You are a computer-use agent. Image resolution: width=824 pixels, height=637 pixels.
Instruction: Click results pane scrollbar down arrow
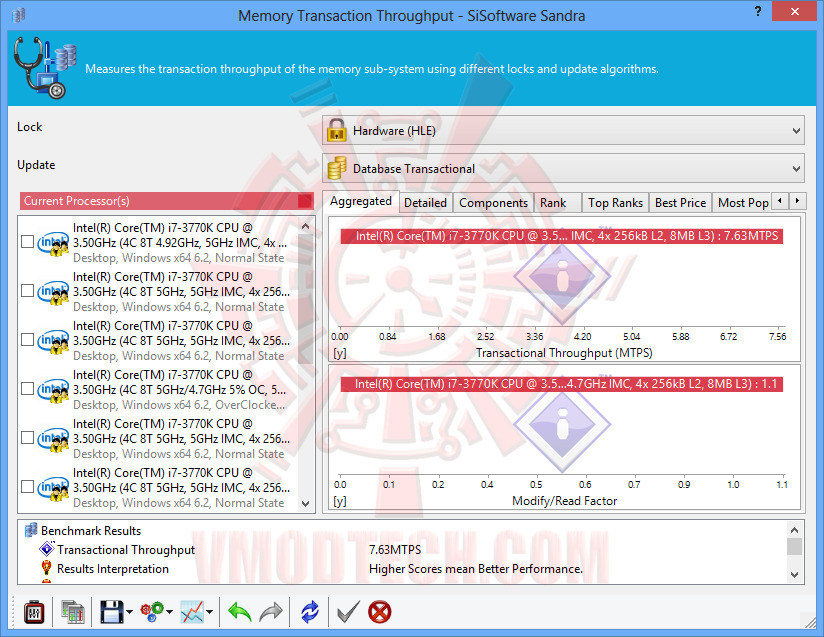point(795,574)
